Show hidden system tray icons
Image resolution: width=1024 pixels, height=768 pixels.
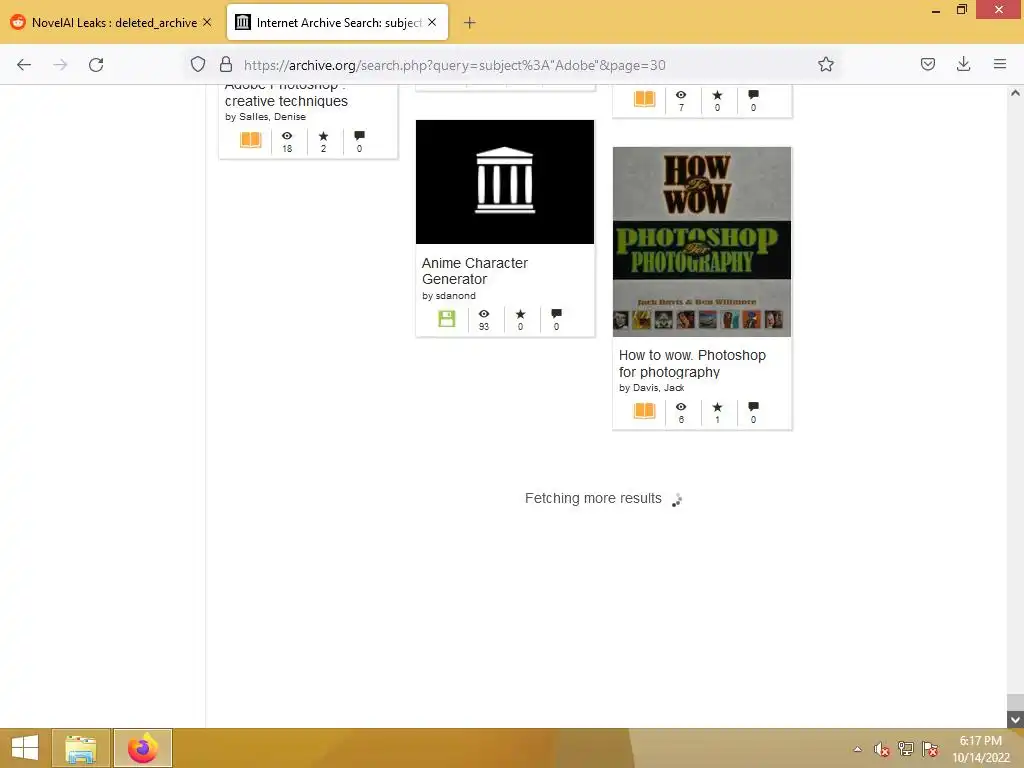click(857, 749)
